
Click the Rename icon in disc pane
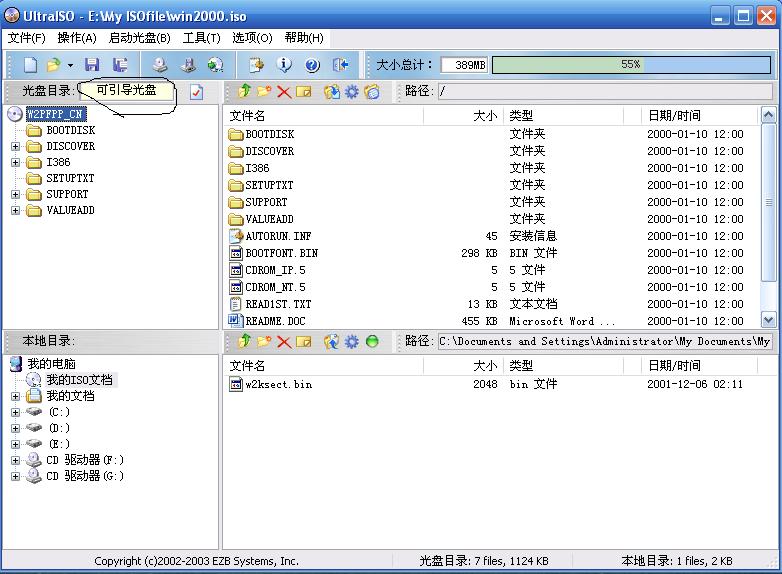point(303,92)
